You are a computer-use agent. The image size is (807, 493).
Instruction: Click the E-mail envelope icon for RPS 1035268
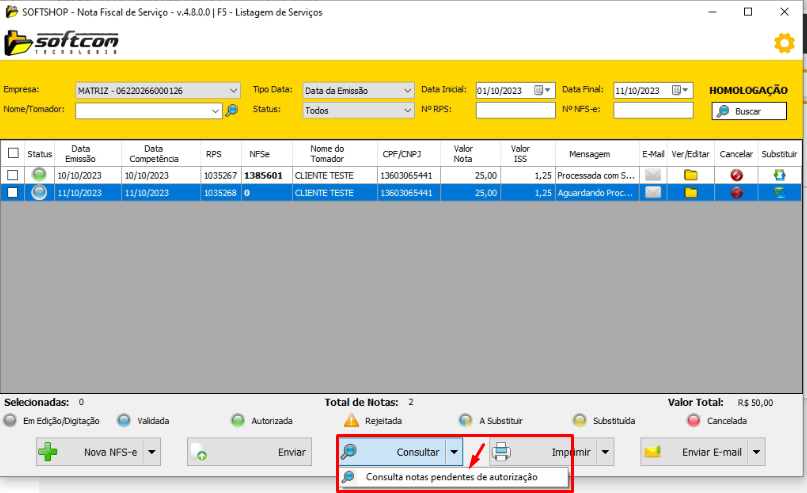[653, 192]
